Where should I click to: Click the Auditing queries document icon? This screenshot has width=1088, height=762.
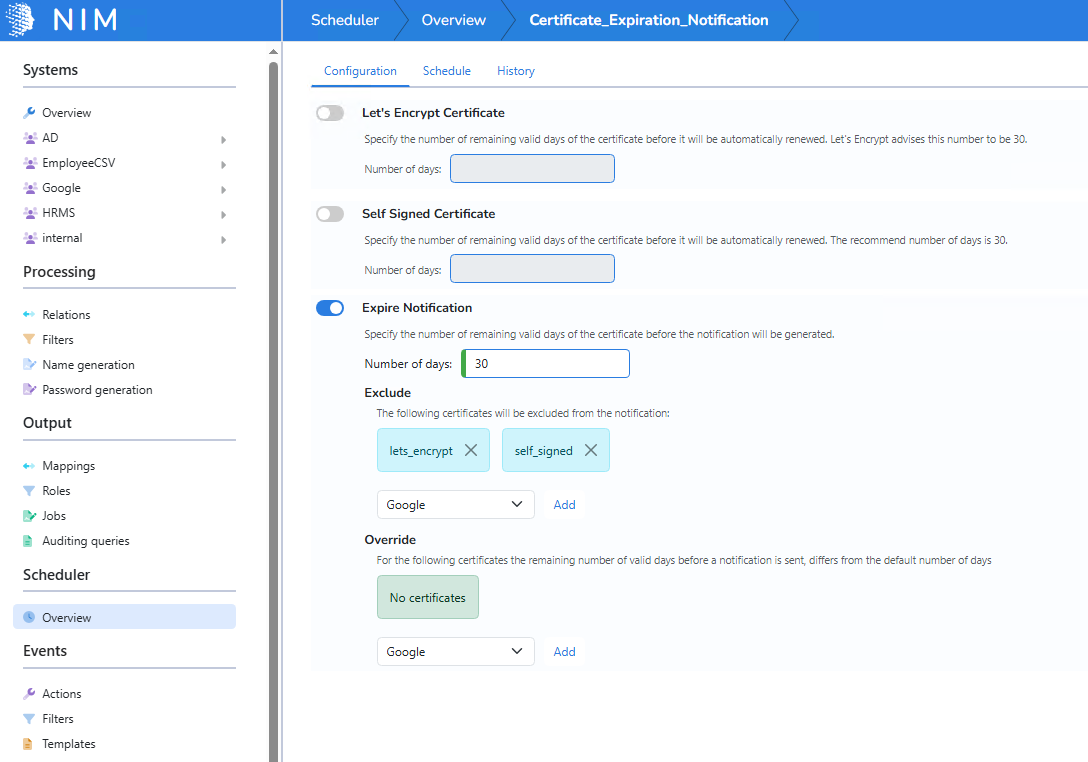coord(29,541)
